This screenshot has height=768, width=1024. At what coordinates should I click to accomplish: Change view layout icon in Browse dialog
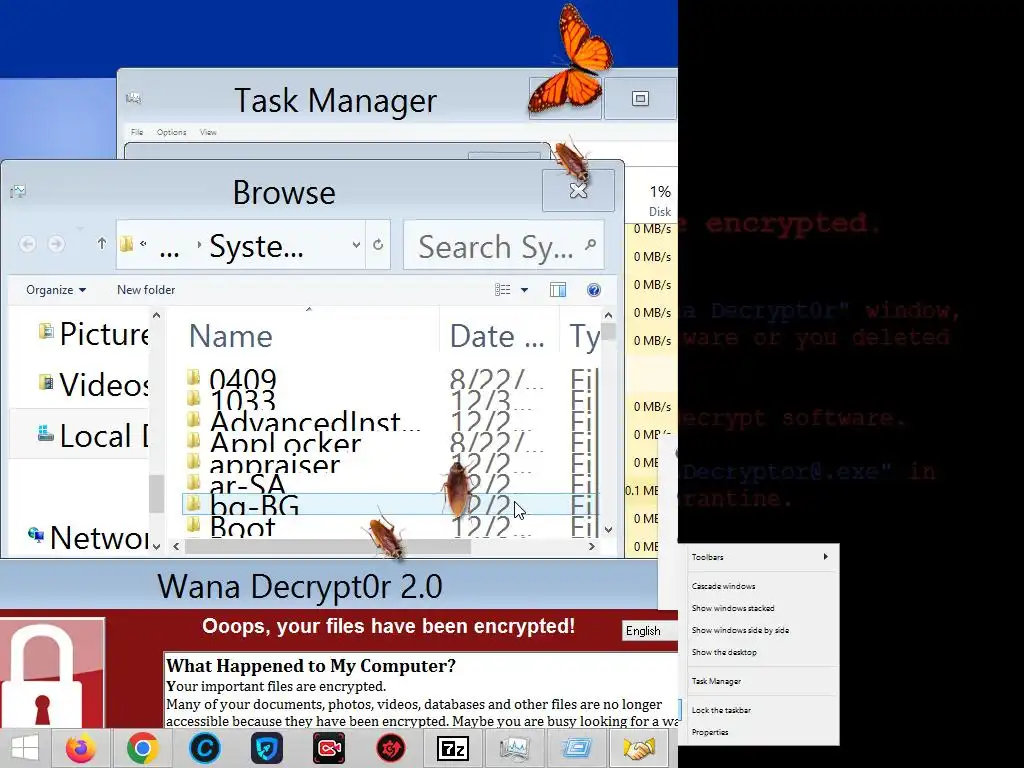point(502,290)
